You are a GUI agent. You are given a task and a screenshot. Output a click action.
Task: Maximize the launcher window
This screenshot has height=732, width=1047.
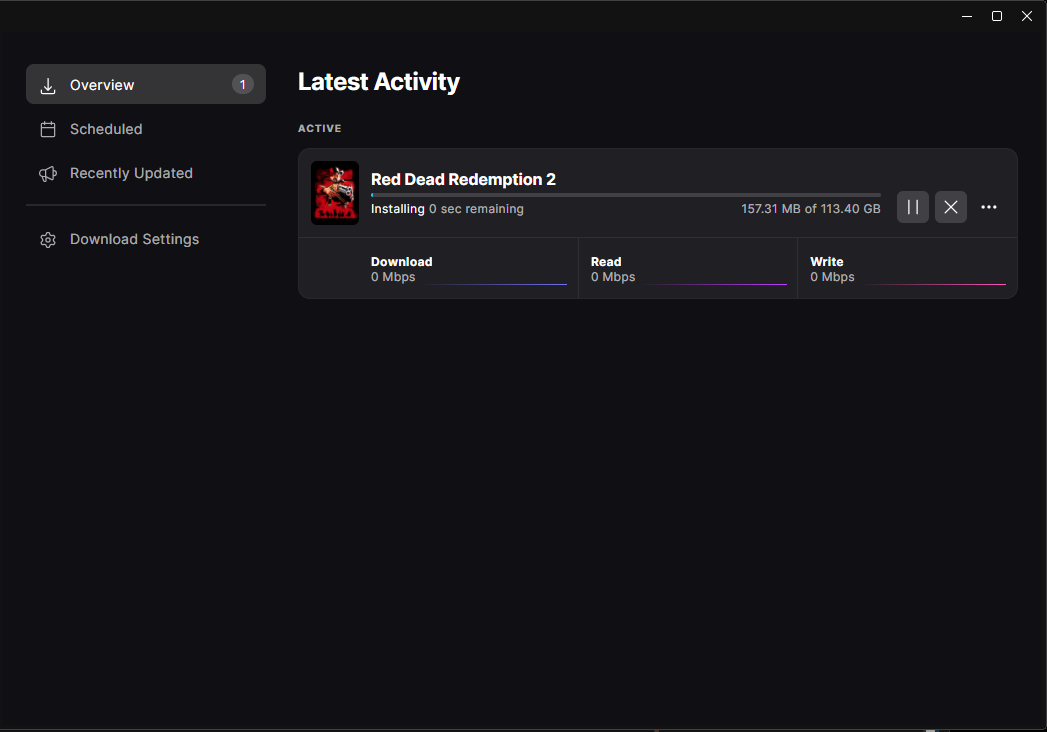coord(996,16)
